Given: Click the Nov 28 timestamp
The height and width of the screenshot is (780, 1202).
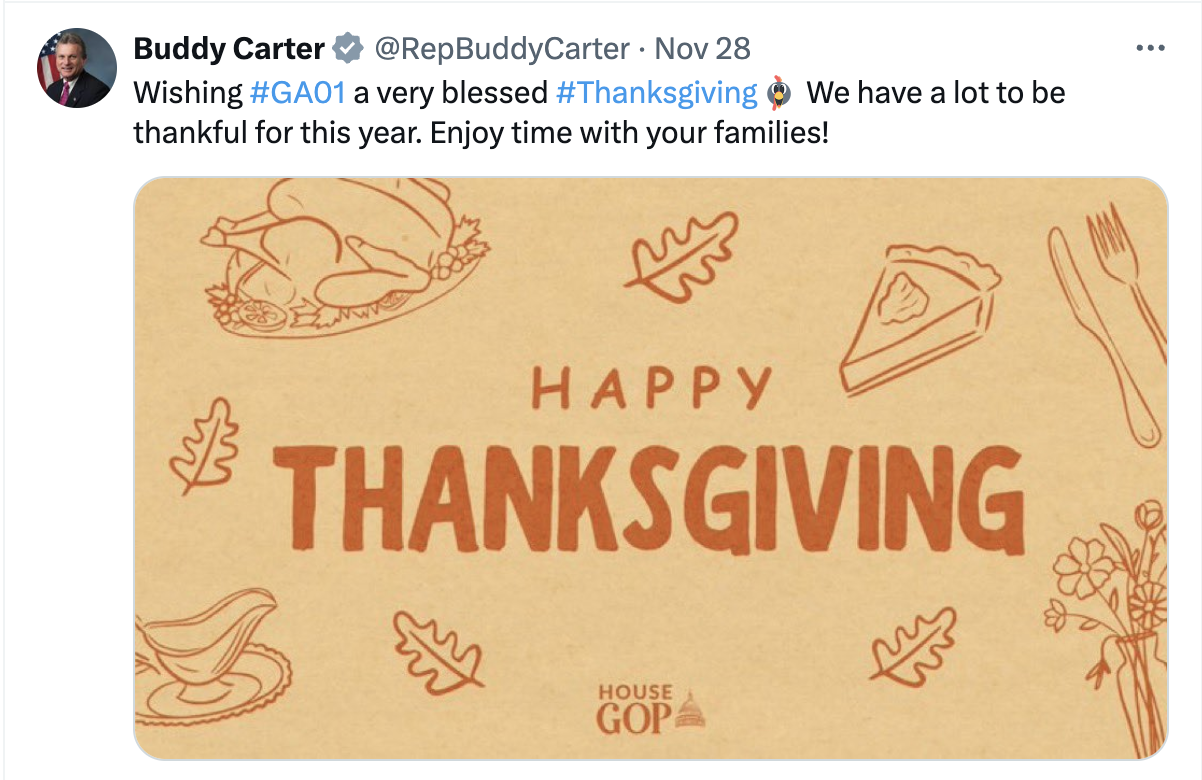Looking at the screenshot, I should coord(702,47).
